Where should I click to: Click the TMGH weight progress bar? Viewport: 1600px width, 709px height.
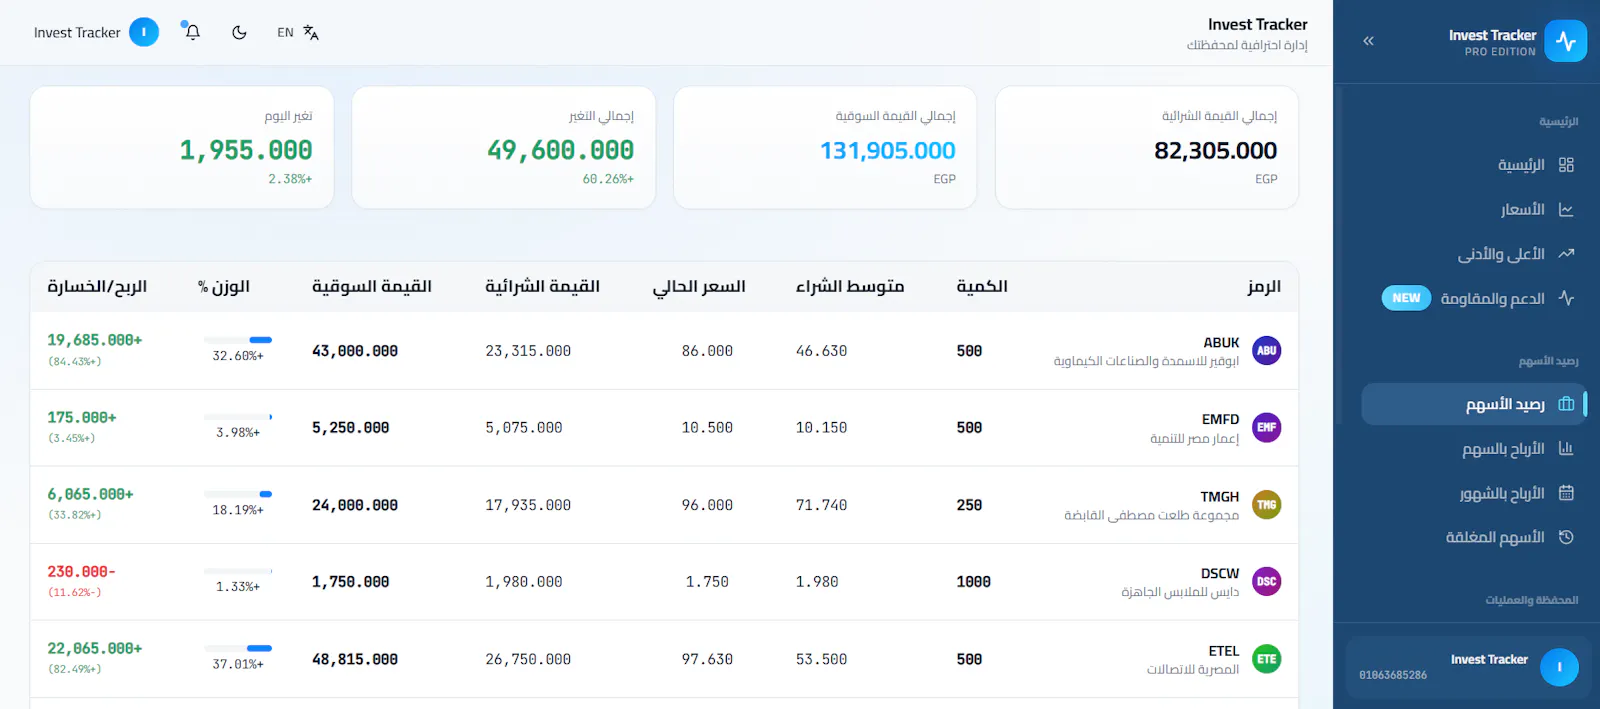238,494
